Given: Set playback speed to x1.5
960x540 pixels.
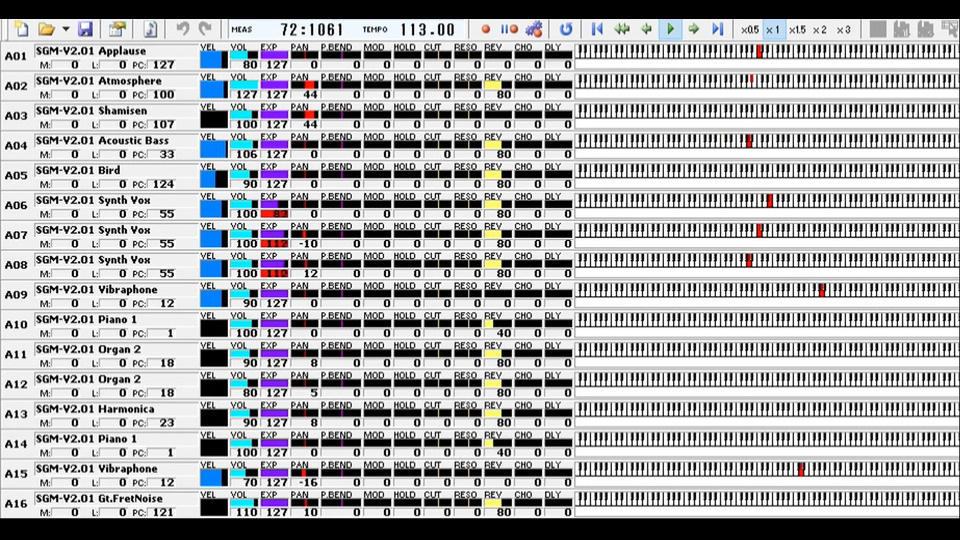Looking at the screenshot, I should coord(797,29).
